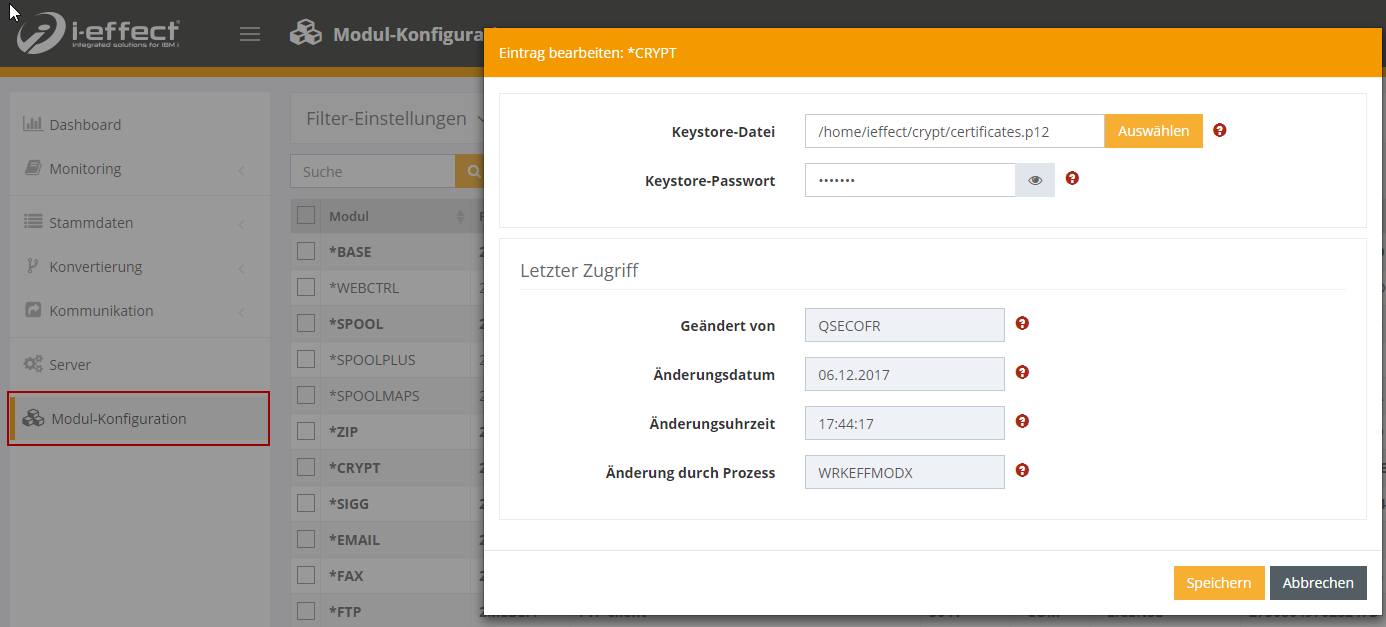Click help icon next to Geändert von
Screen dimensions: 1386x627
pos(1022,324)
